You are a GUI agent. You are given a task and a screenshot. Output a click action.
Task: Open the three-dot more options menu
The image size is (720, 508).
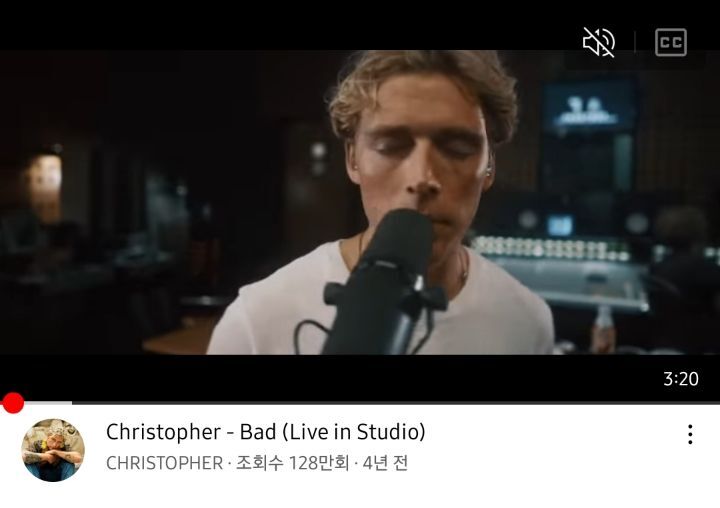(x=690, y=434)
